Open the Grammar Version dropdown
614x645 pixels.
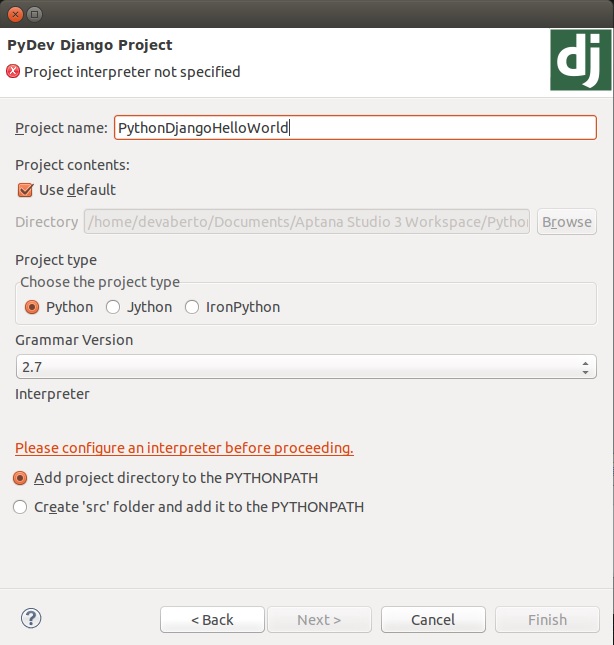(x=306, y=367)
